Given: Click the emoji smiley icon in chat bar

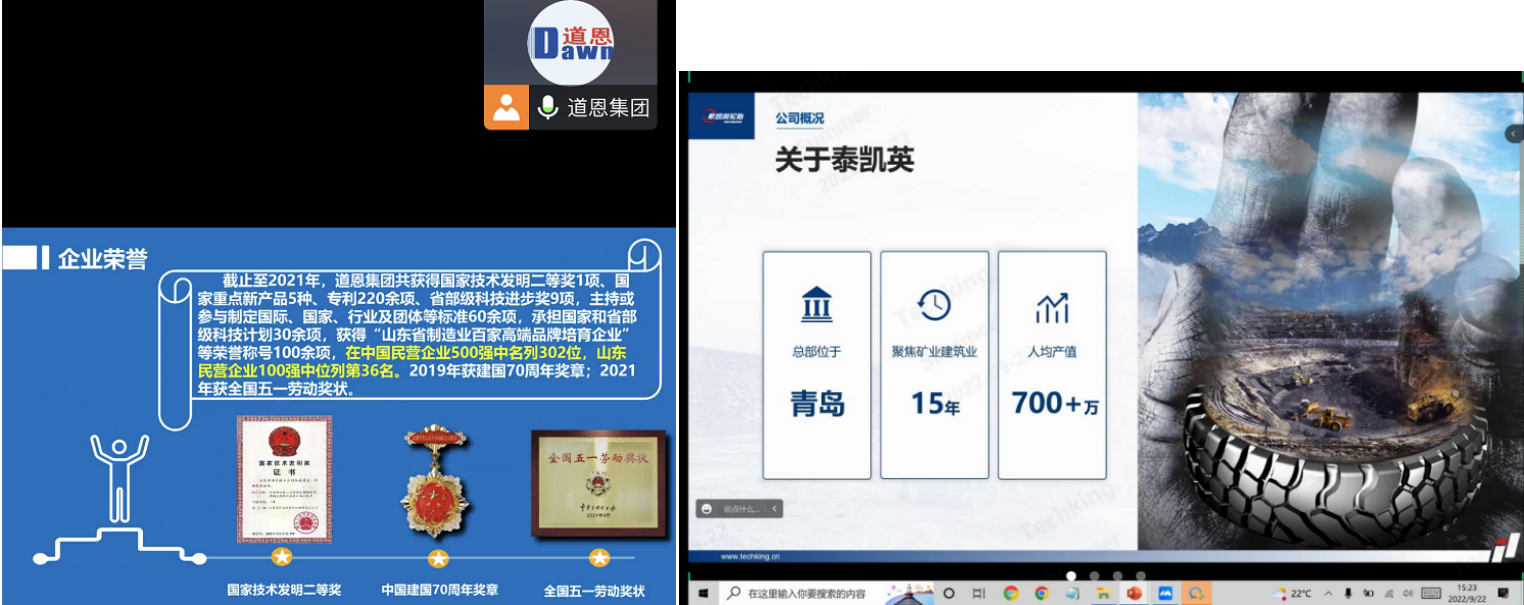Looking at the screenshot, I should (707, 509).
